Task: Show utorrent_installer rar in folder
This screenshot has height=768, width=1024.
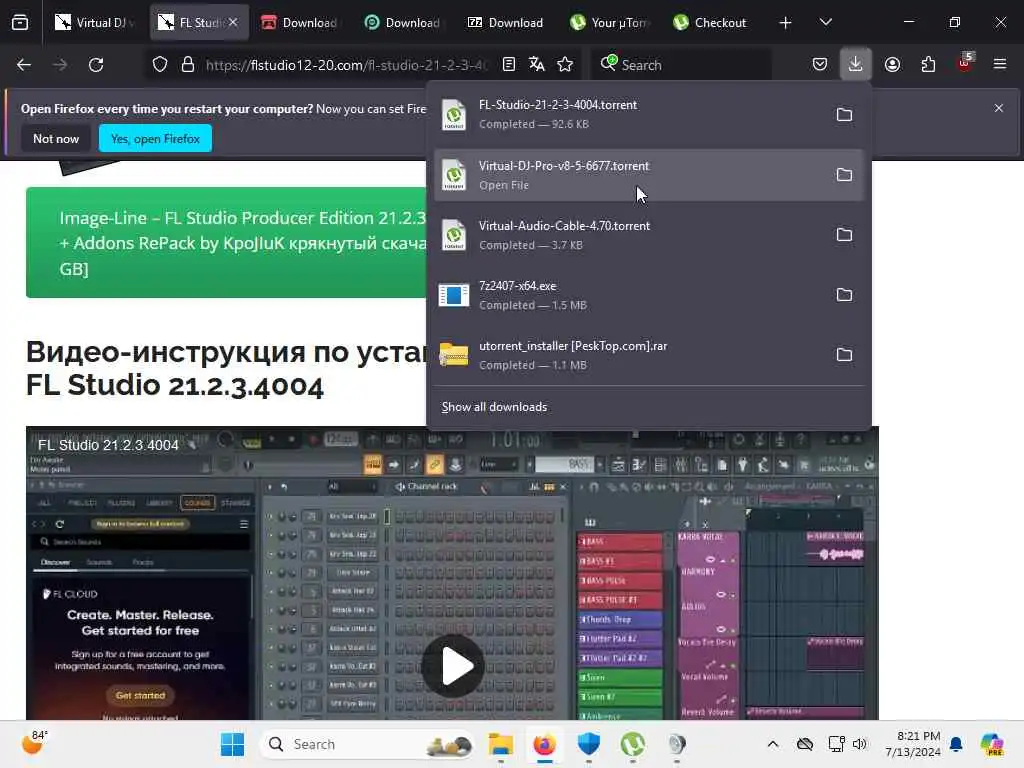Action: pos(844,355)
